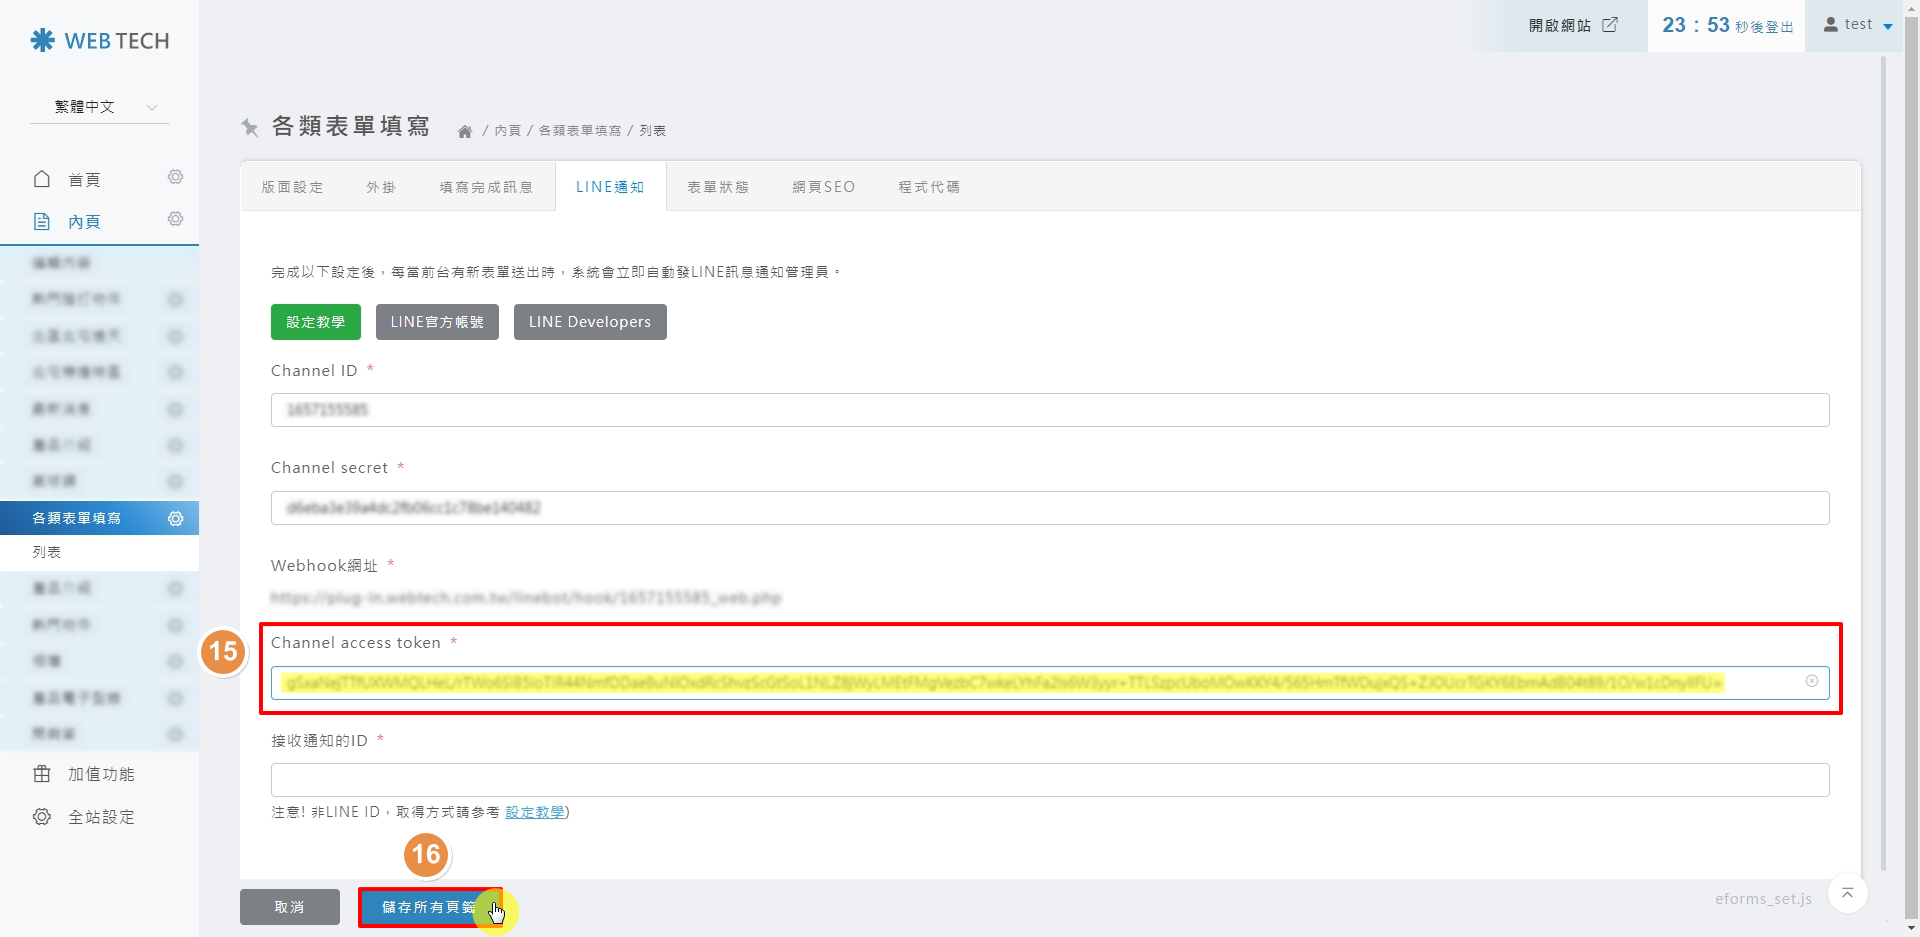
Task: Switch to the 版面設定 tab
Action: [x=292, y=187]
